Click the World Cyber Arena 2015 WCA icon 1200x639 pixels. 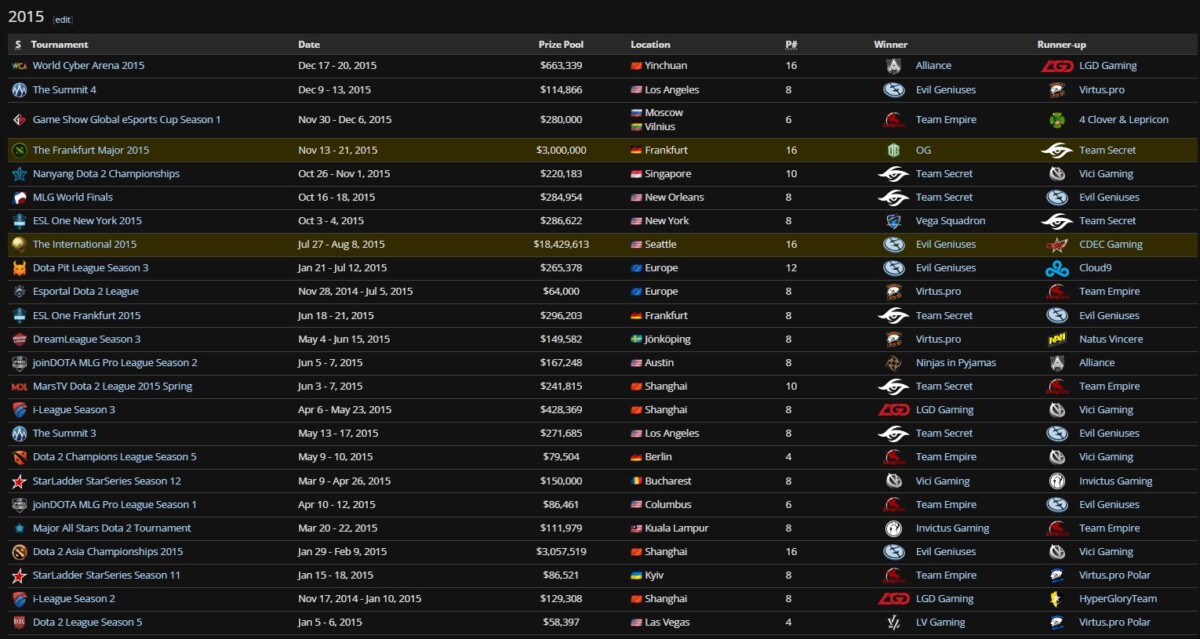(x=19, y=66)
